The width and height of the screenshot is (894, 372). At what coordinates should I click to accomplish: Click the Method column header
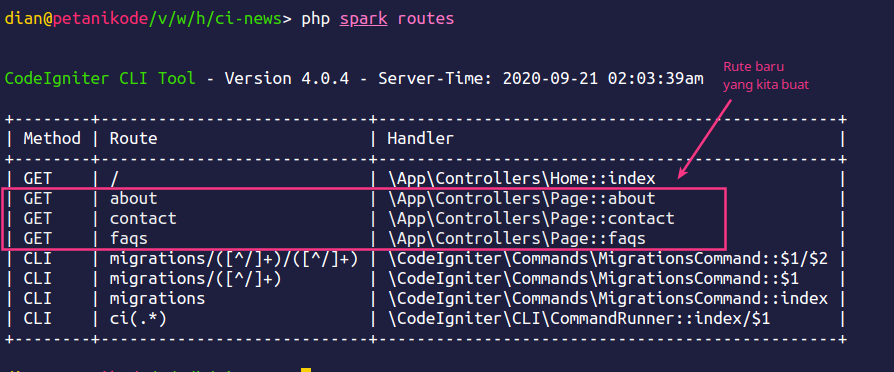52,138
